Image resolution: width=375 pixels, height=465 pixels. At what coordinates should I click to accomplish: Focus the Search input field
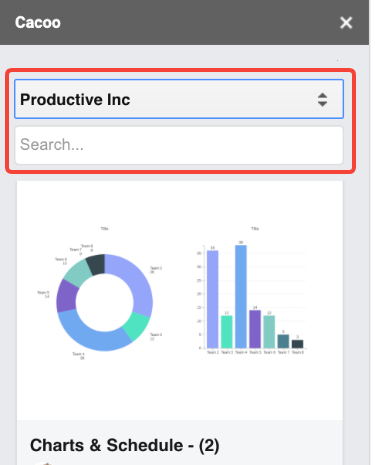click(x=179, y=145)
